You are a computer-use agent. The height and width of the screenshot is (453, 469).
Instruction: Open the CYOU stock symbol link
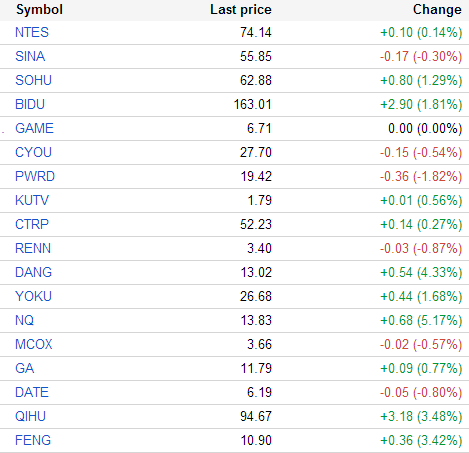[x=33, y=152]
